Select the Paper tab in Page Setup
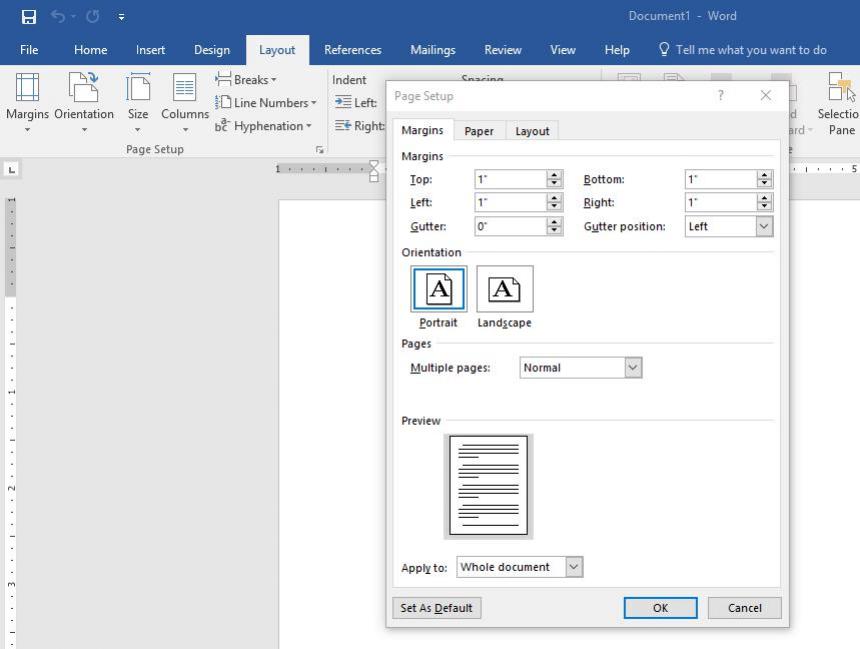Image resolution: width=860 pixels, height=649 pixels. [x=479, y=131]
